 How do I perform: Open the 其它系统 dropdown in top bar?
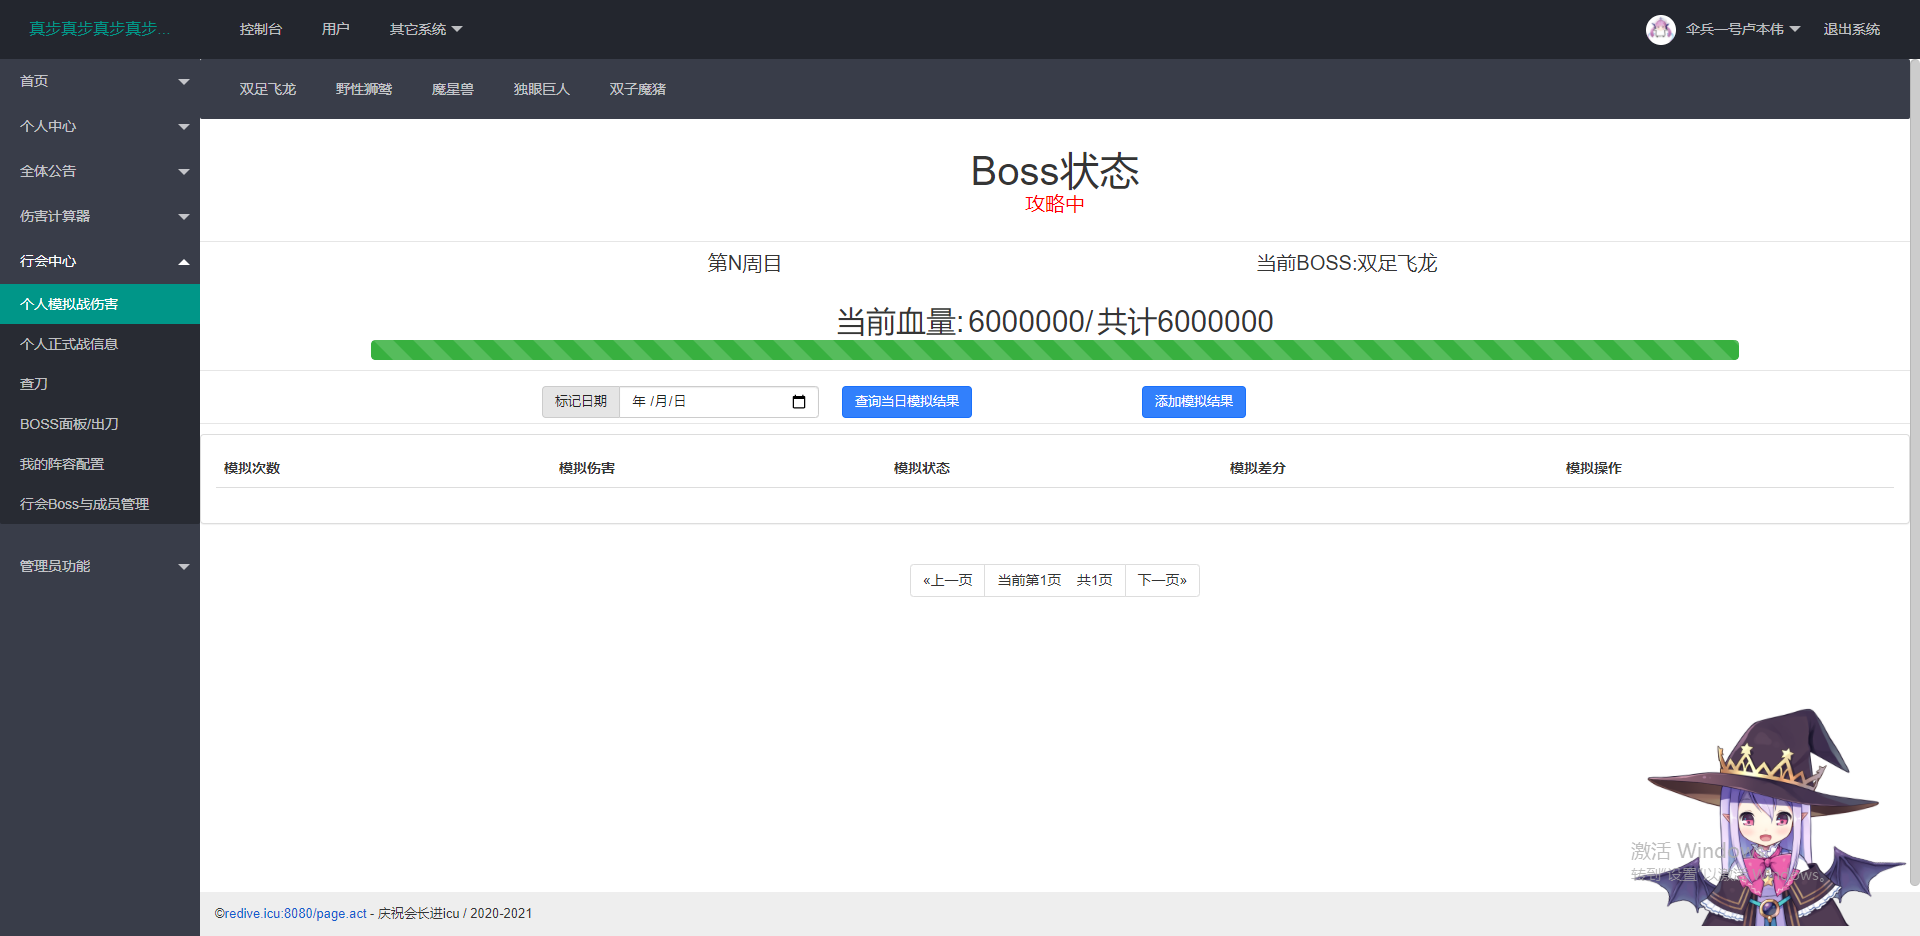[x=426, y=29]
